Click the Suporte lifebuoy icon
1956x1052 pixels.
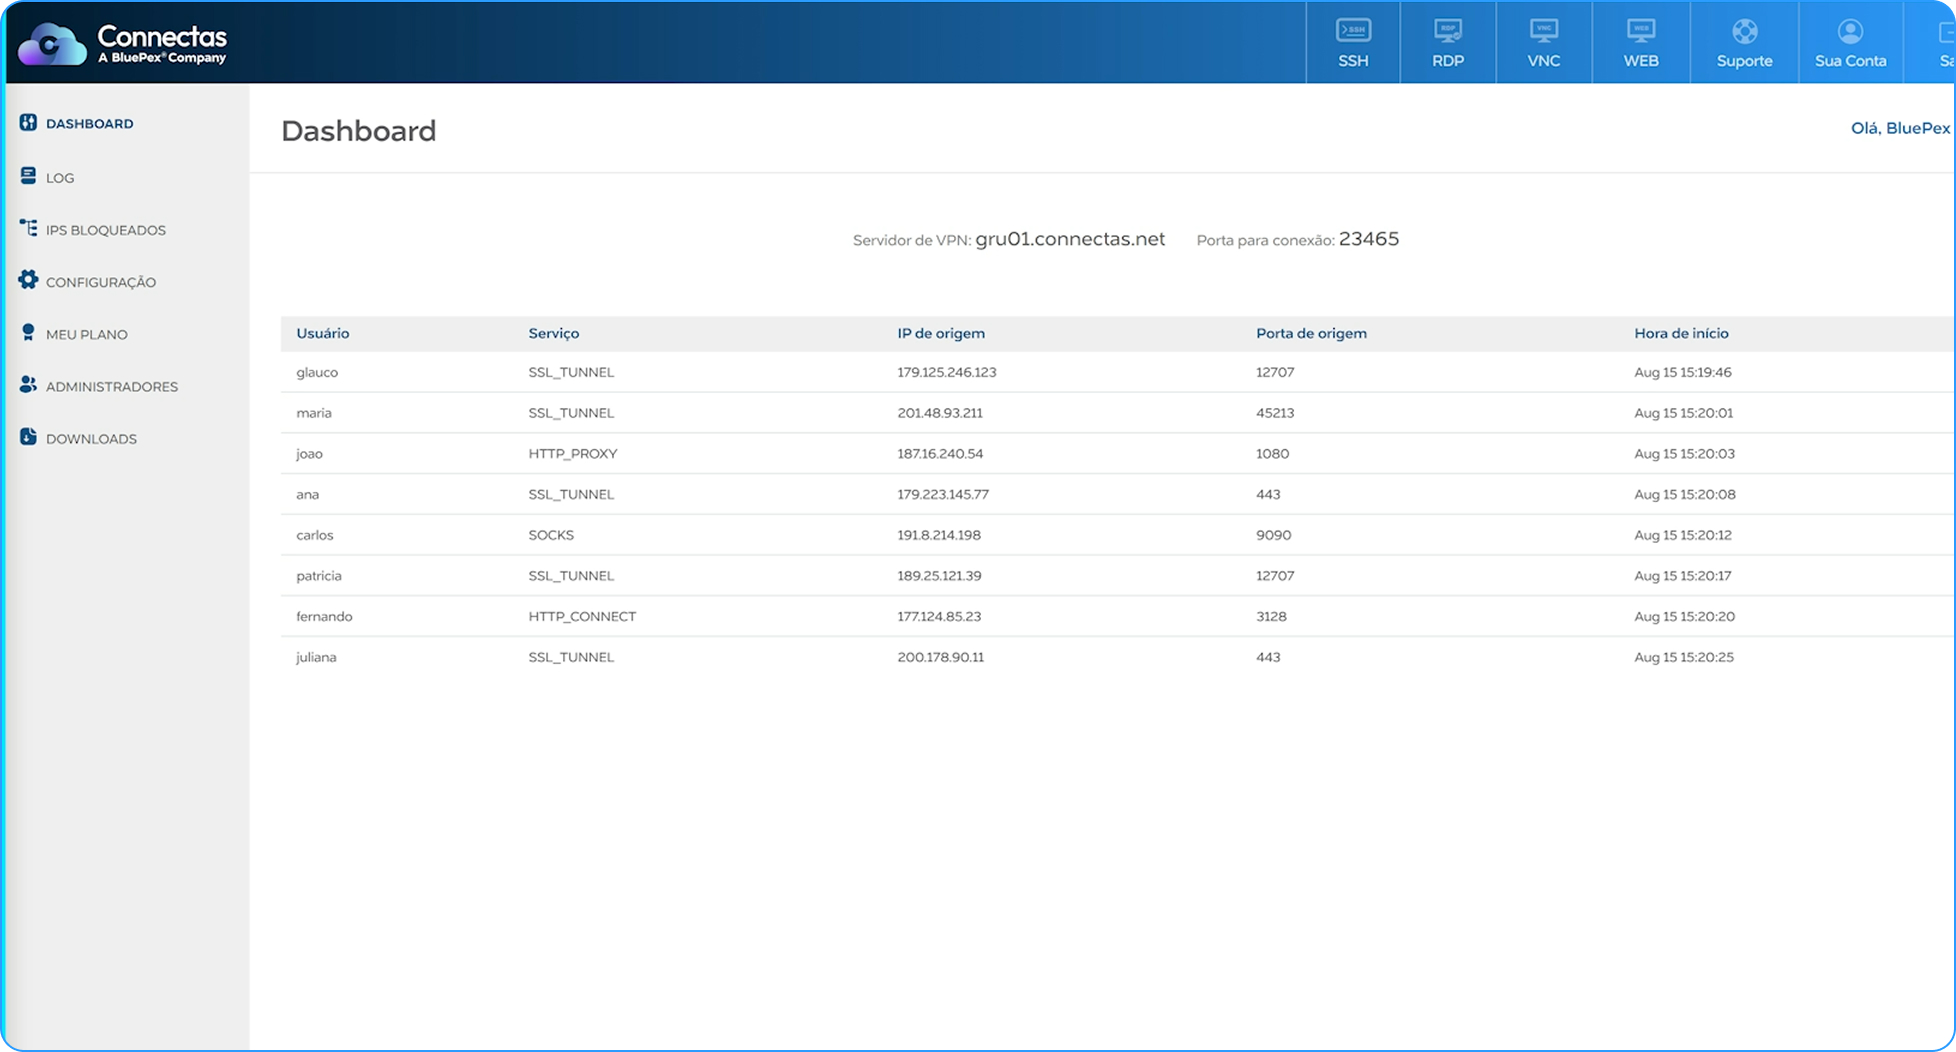pyautogui.click(x=1744, y=31)
